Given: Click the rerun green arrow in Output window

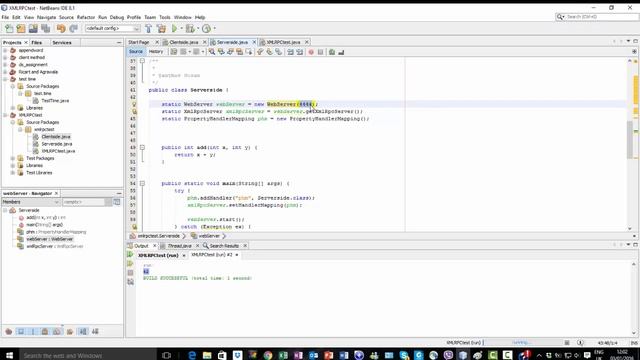Looking at the screenshot, I should (x=130, y=254).
